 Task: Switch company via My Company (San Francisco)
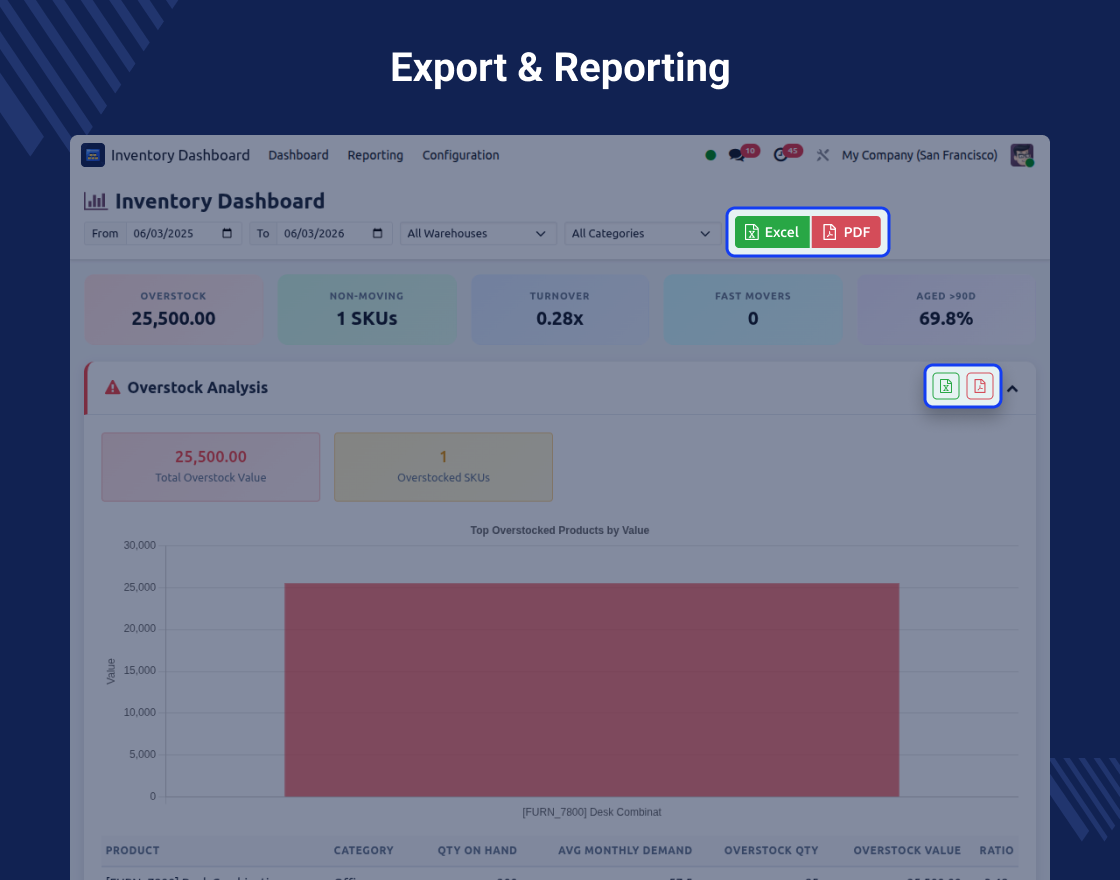(x=919, y=155)
